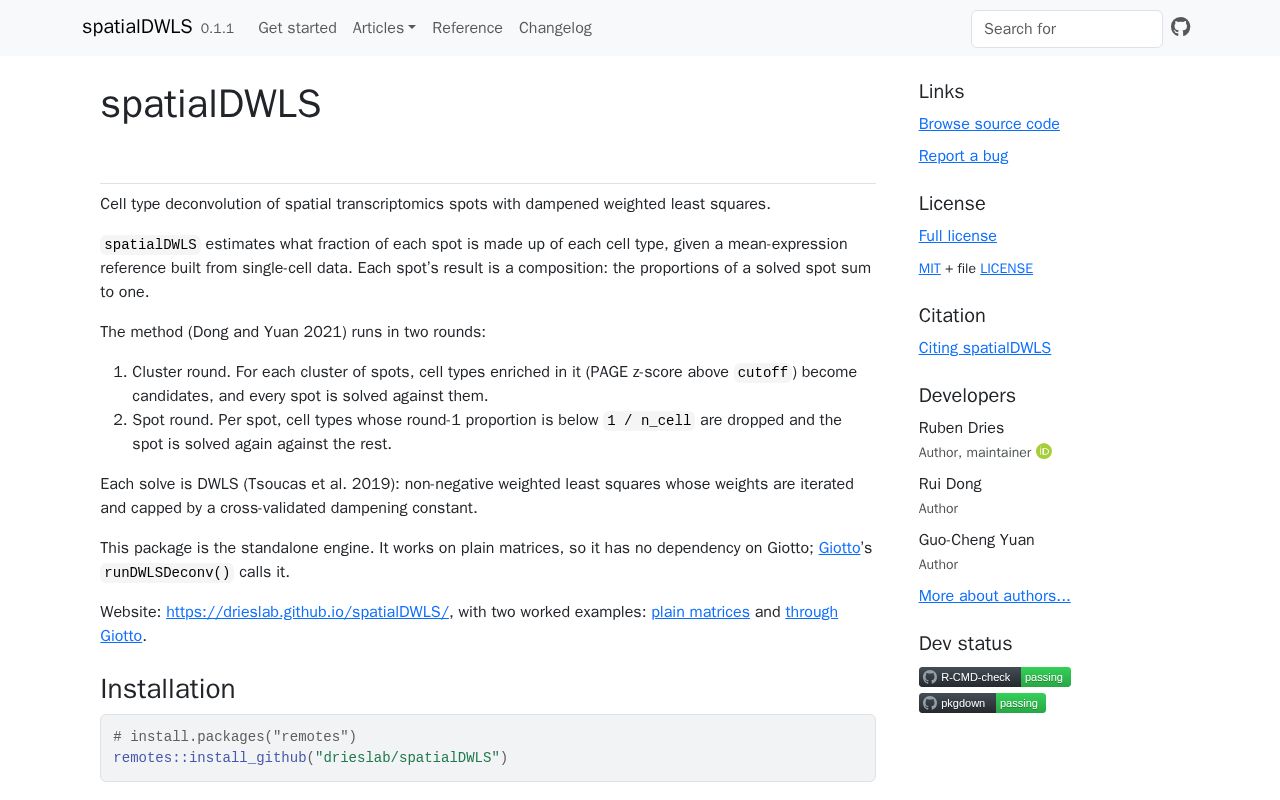Click the developer name Ruben Dries
The image size is (1280, 800).
click(961, 428)
